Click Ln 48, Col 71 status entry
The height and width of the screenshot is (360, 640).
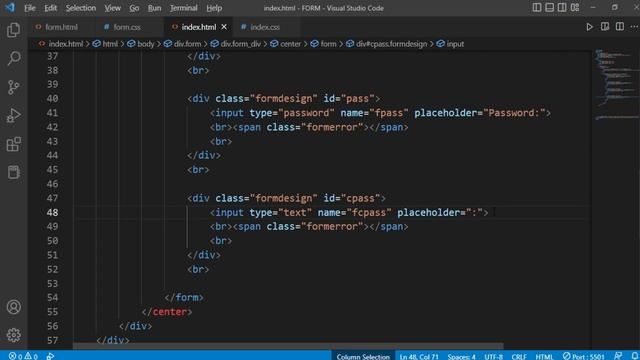pos(419,356)
